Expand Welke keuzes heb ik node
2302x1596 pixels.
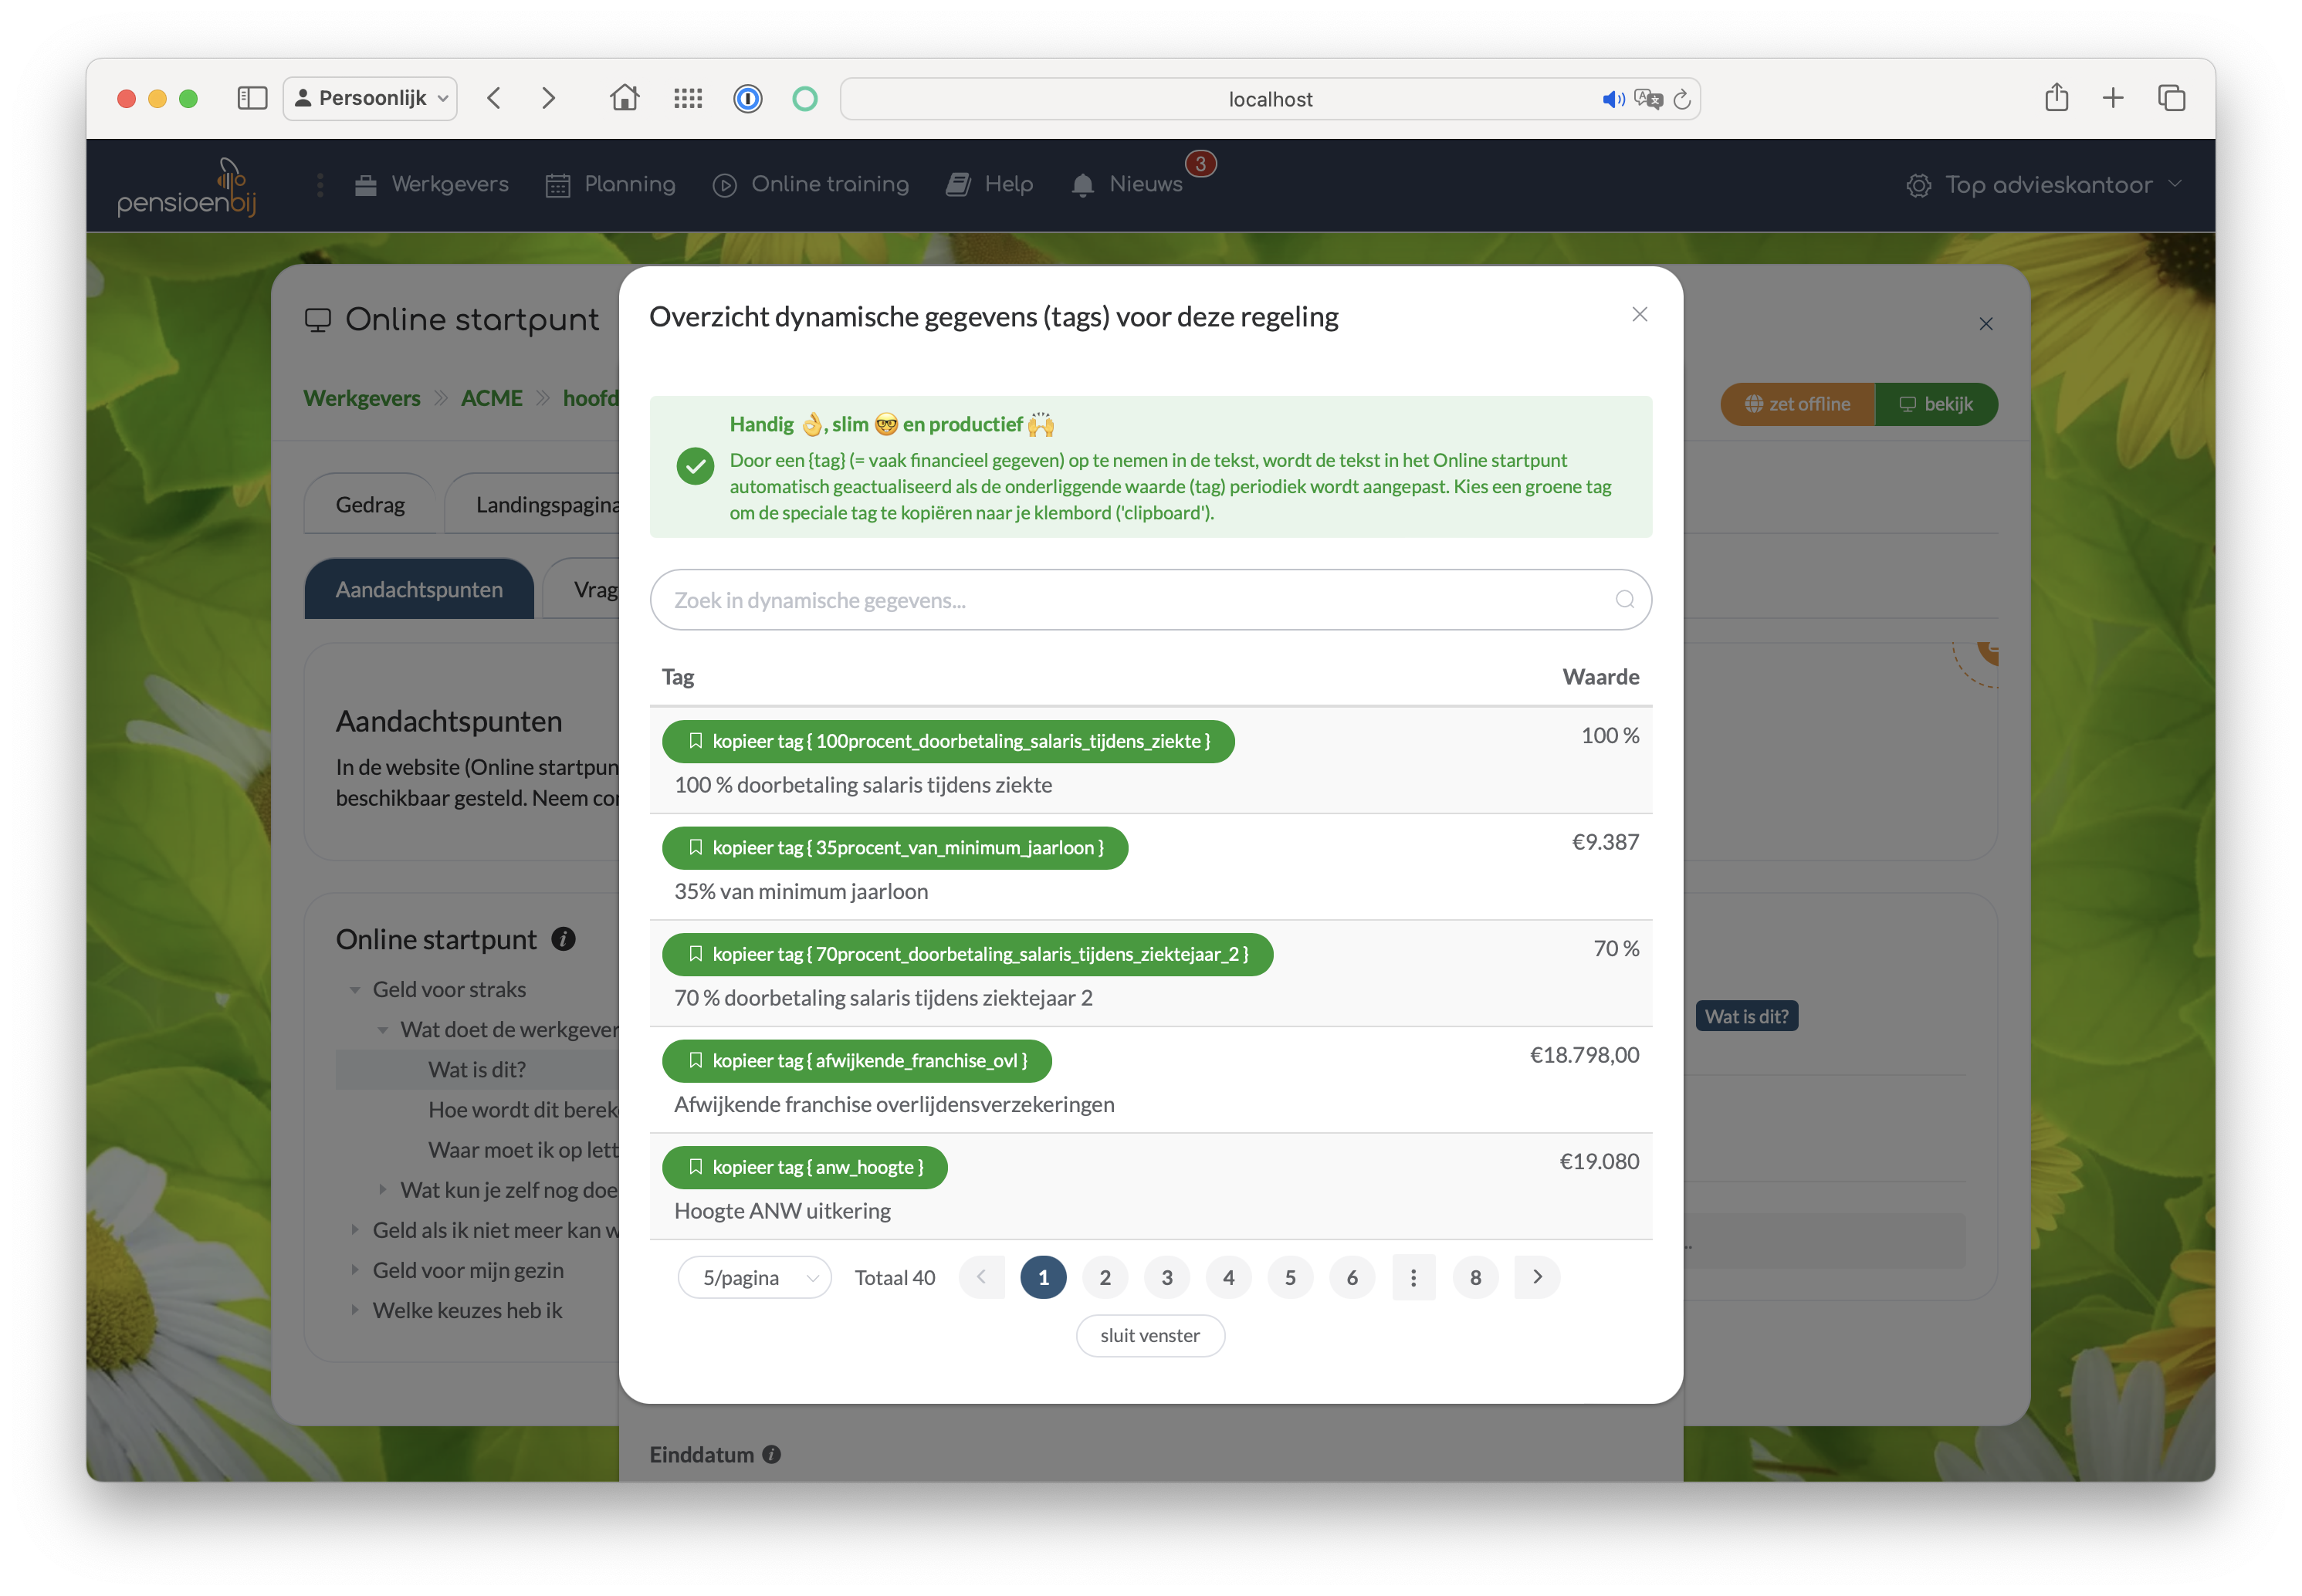tap(355, 1310)
